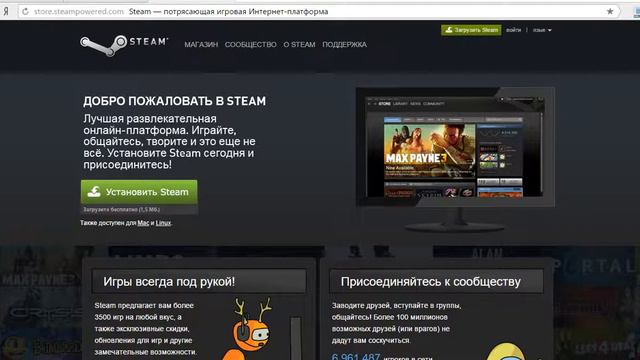Bookmark the page with the star icon

(610, 11)
